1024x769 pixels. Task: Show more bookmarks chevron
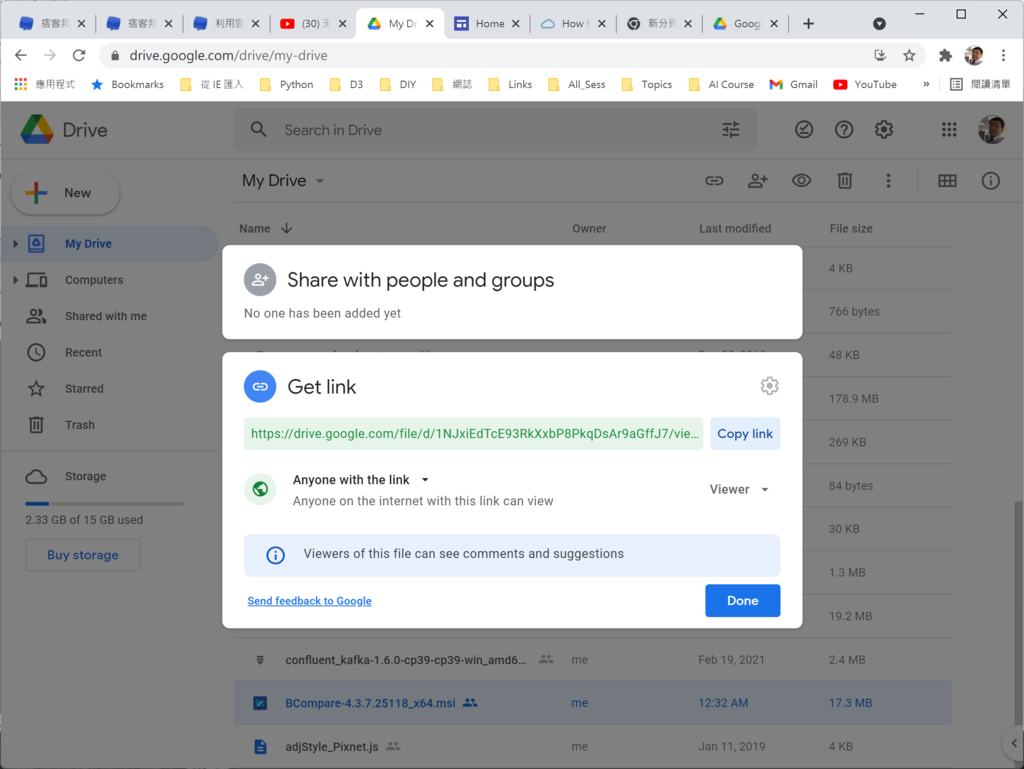pyautogui.click(x=926, y=84)
